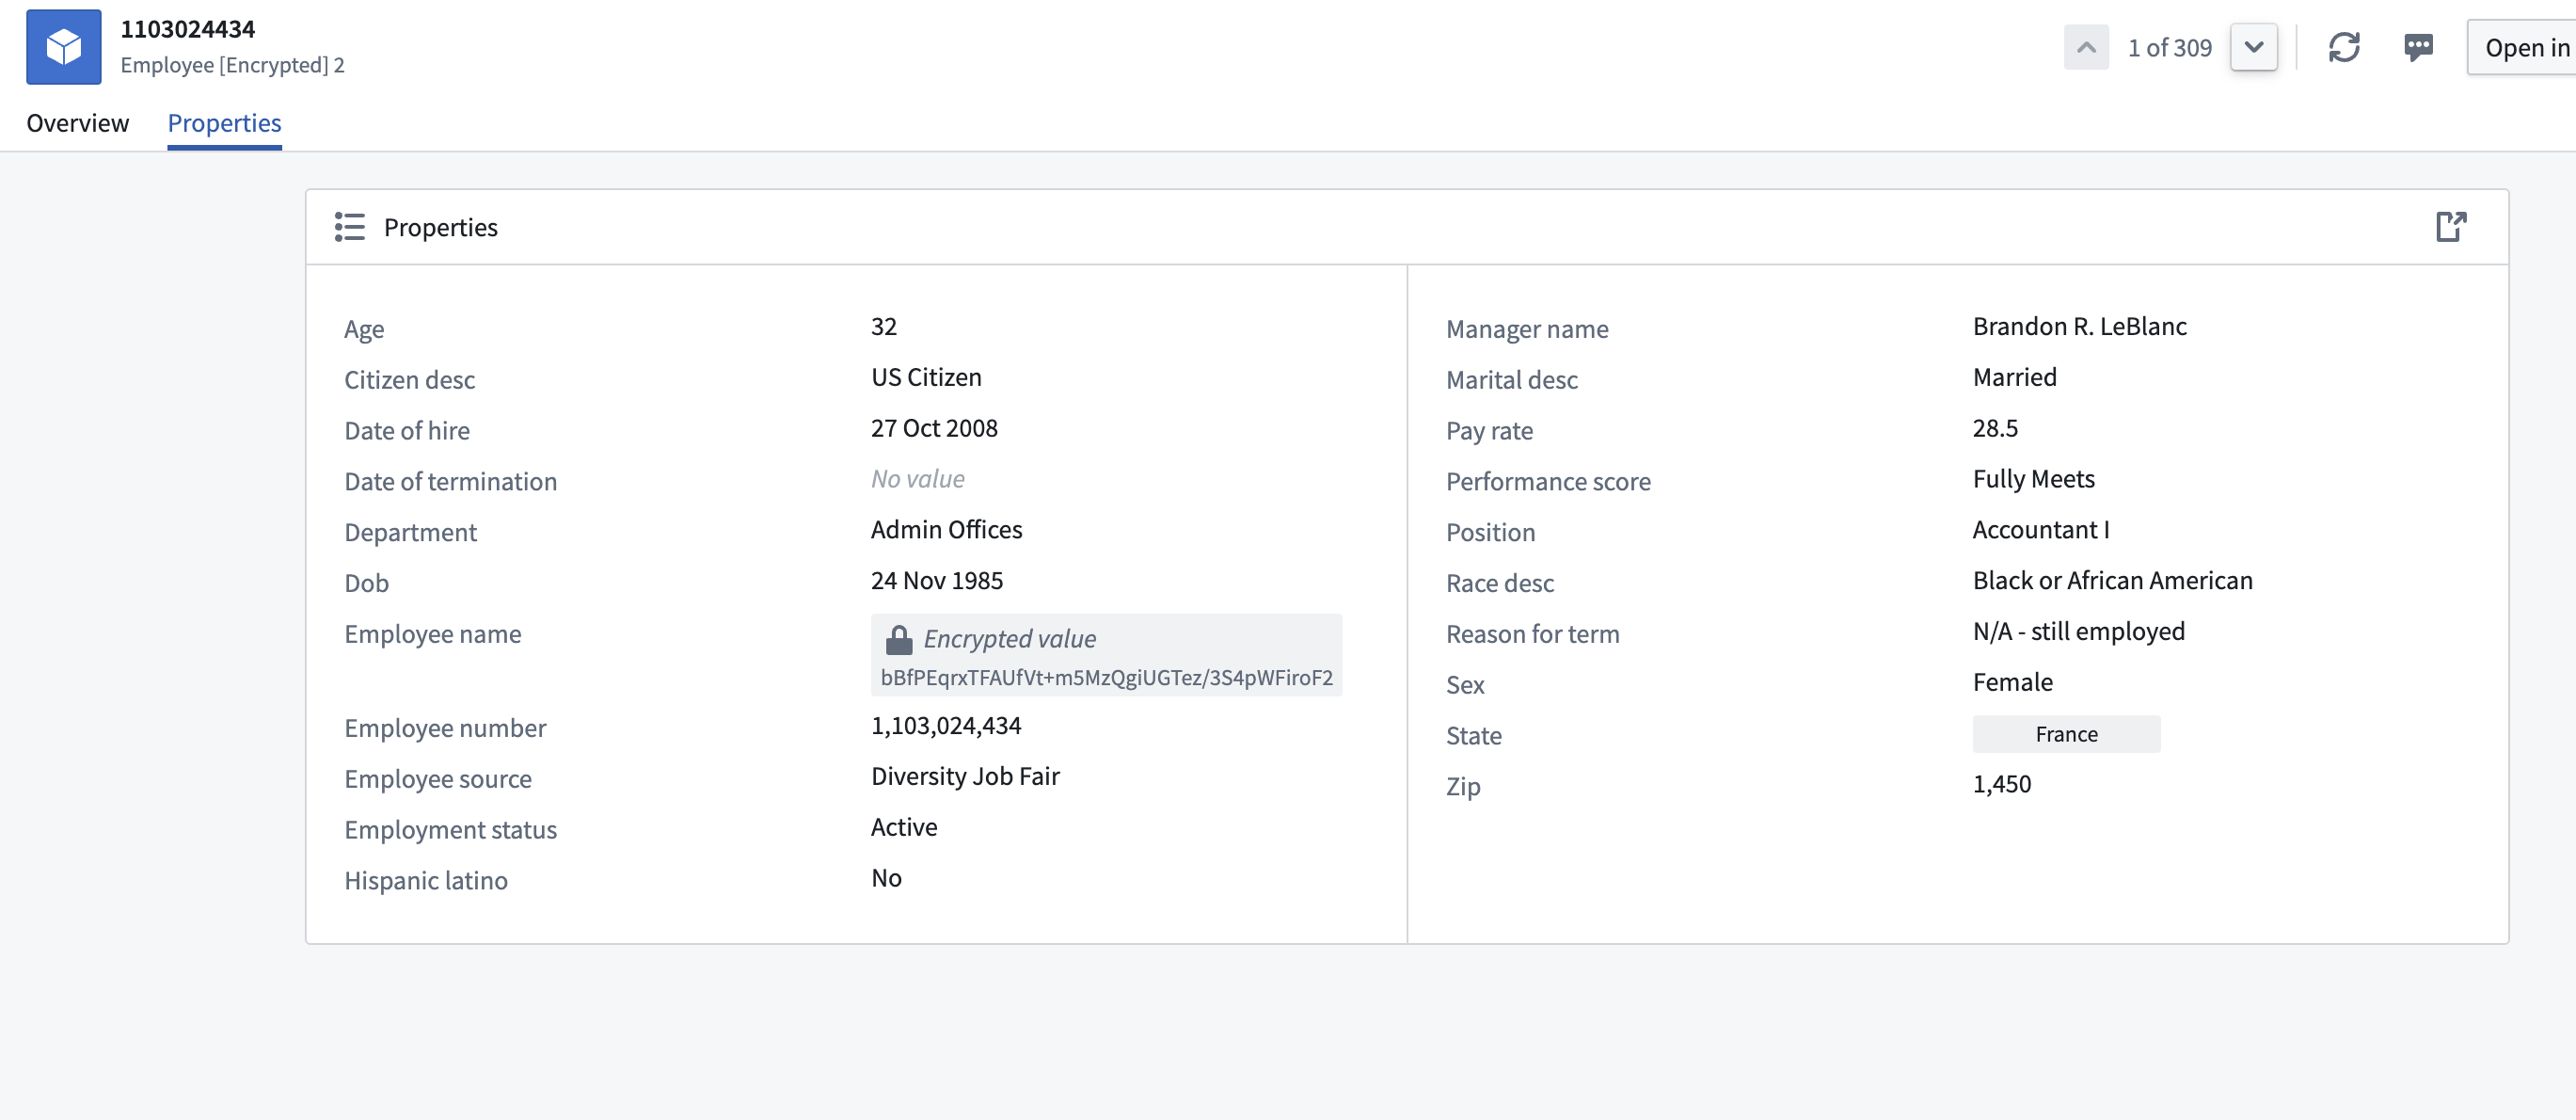Click the blue cube object type icon

(x=63, y=47)
